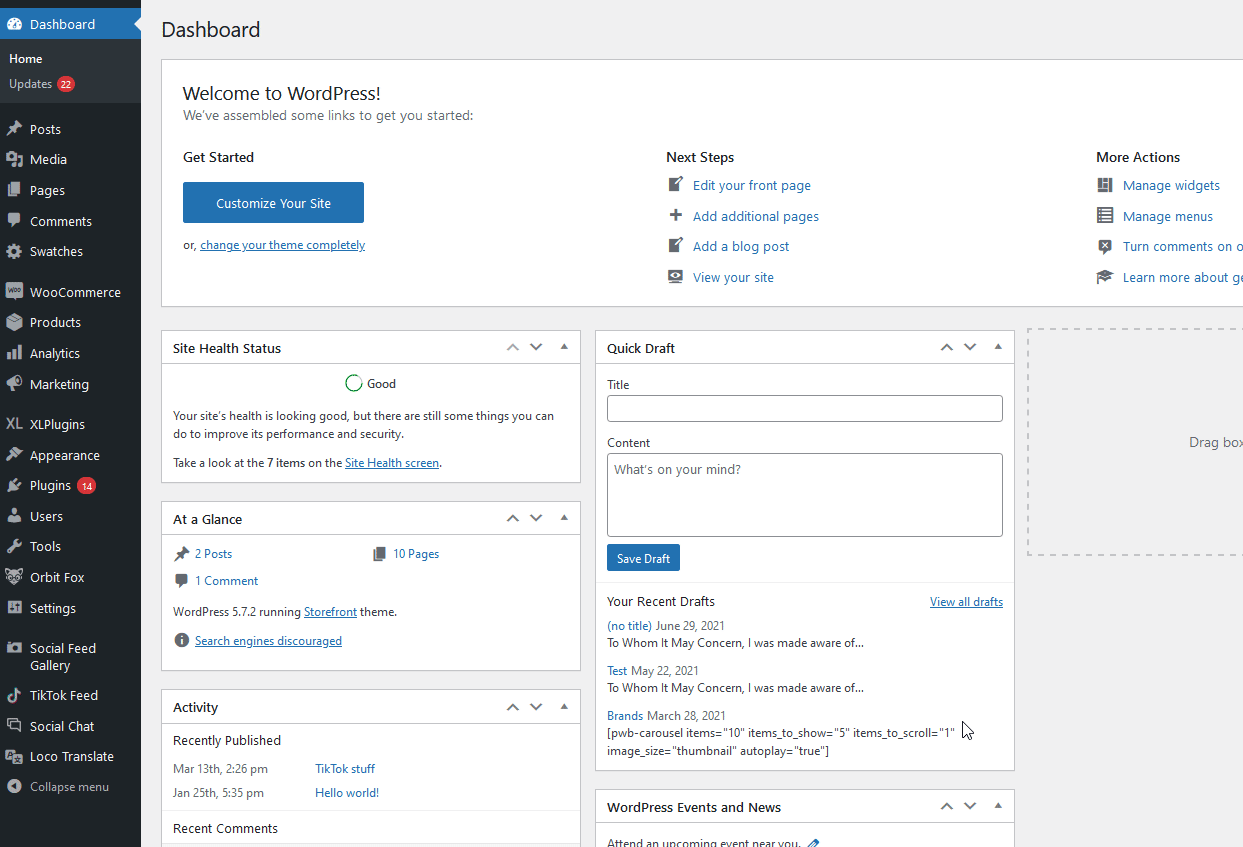Go to the Appearance menu label

[65, 455]
